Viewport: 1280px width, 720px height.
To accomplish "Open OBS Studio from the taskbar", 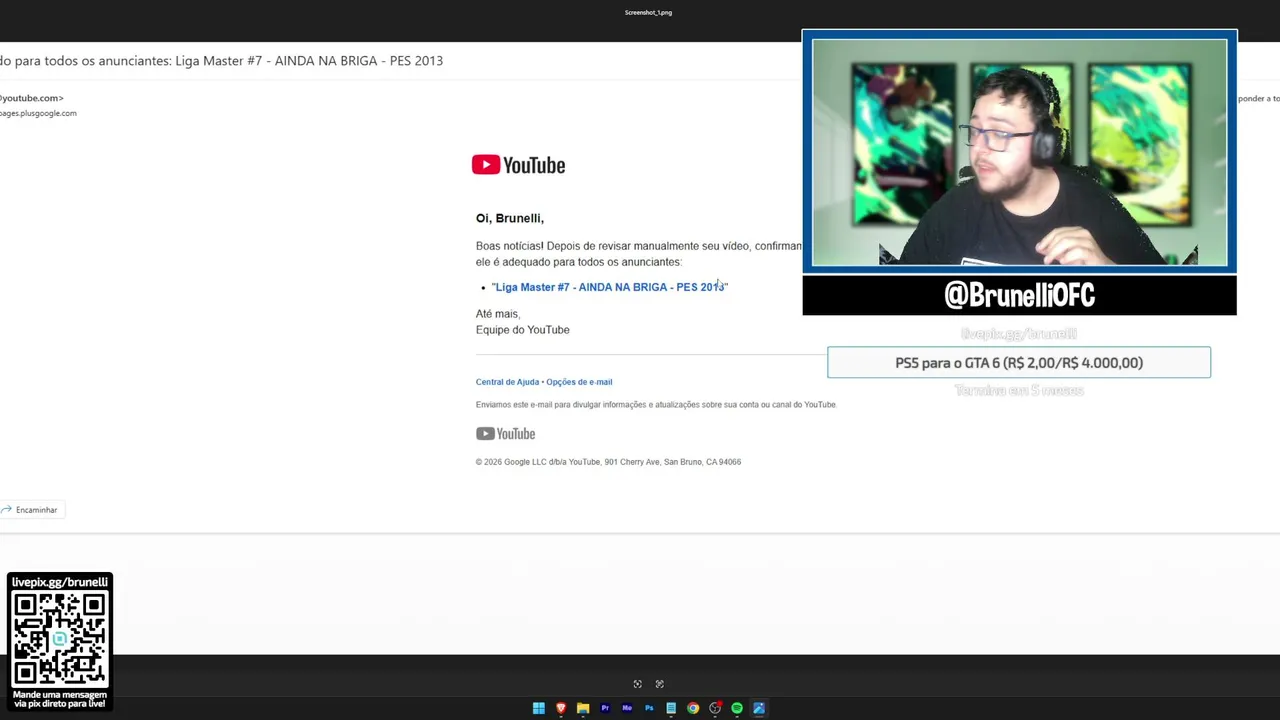I will (x=715, y=708).
